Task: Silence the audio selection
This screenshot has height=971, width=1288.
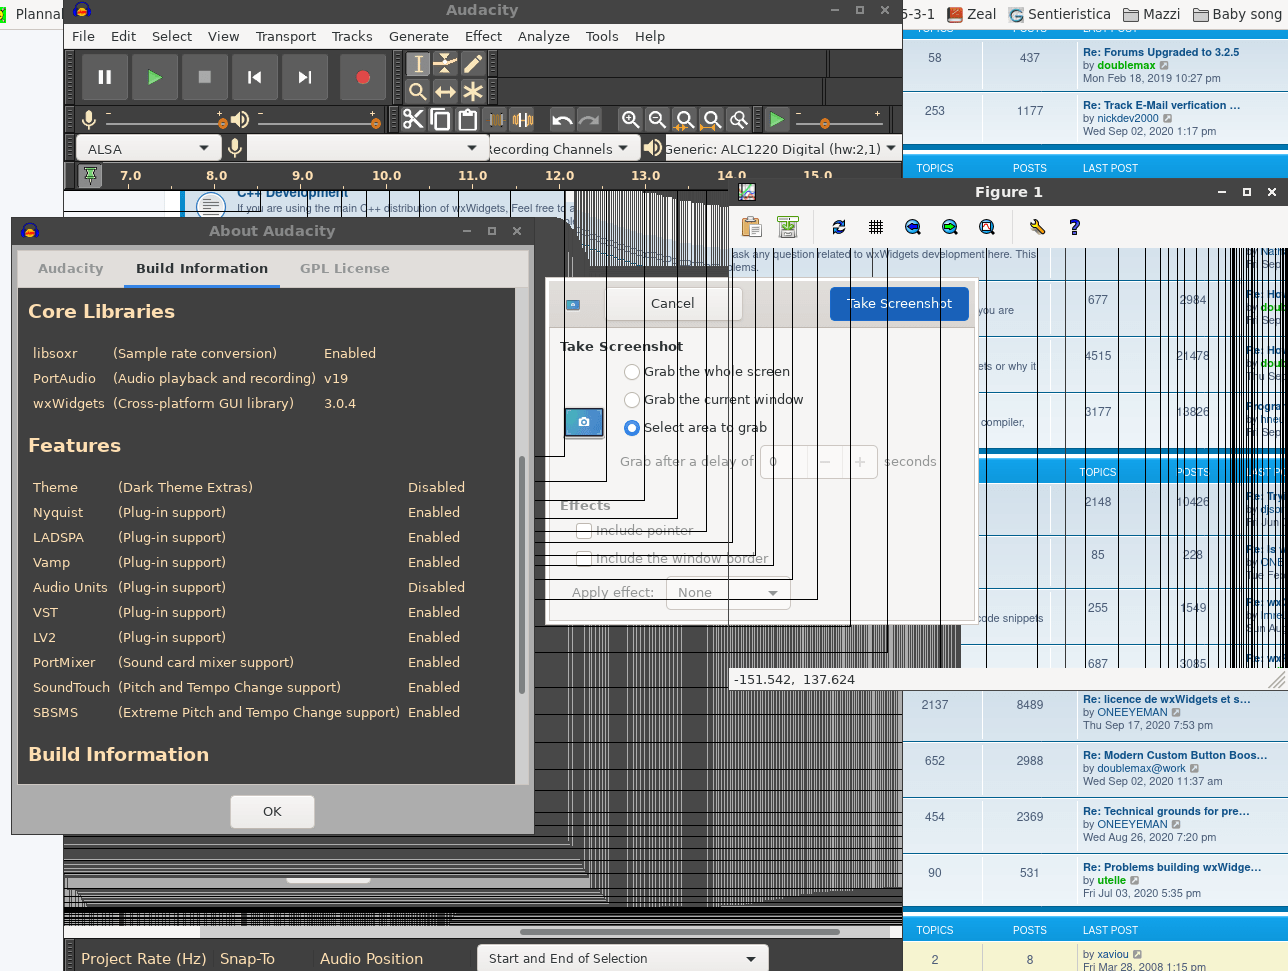Action: click(x=522, y=120)
